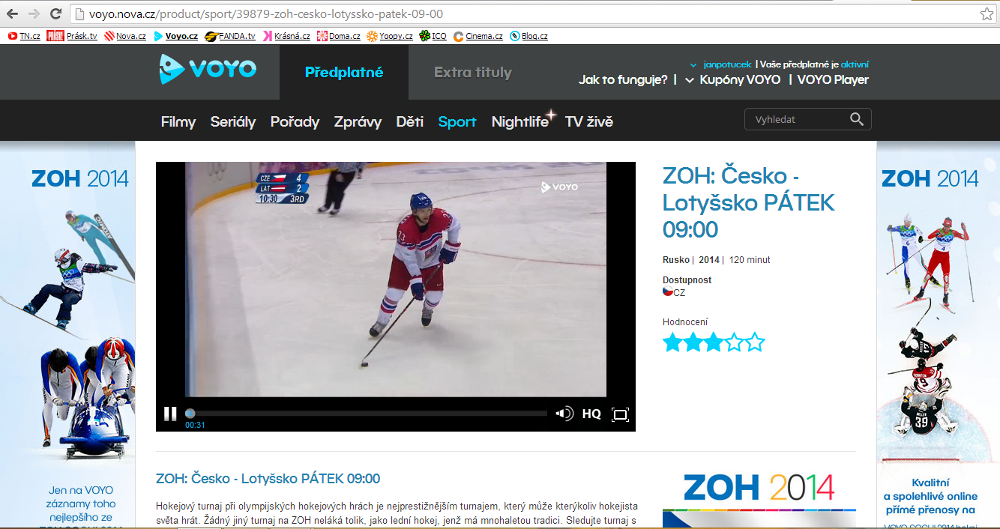Open the TV živě menu
Screen dimensions: 1000x529
pyautogui.click(x=589, y=122)
